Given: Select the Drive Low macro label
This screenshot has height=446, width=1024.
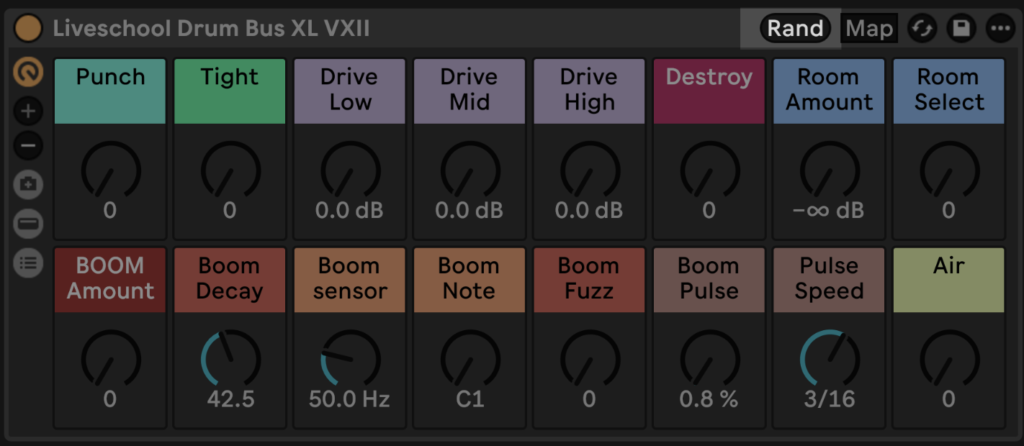Looking at the screenshot, I should (x=350, y=91).
